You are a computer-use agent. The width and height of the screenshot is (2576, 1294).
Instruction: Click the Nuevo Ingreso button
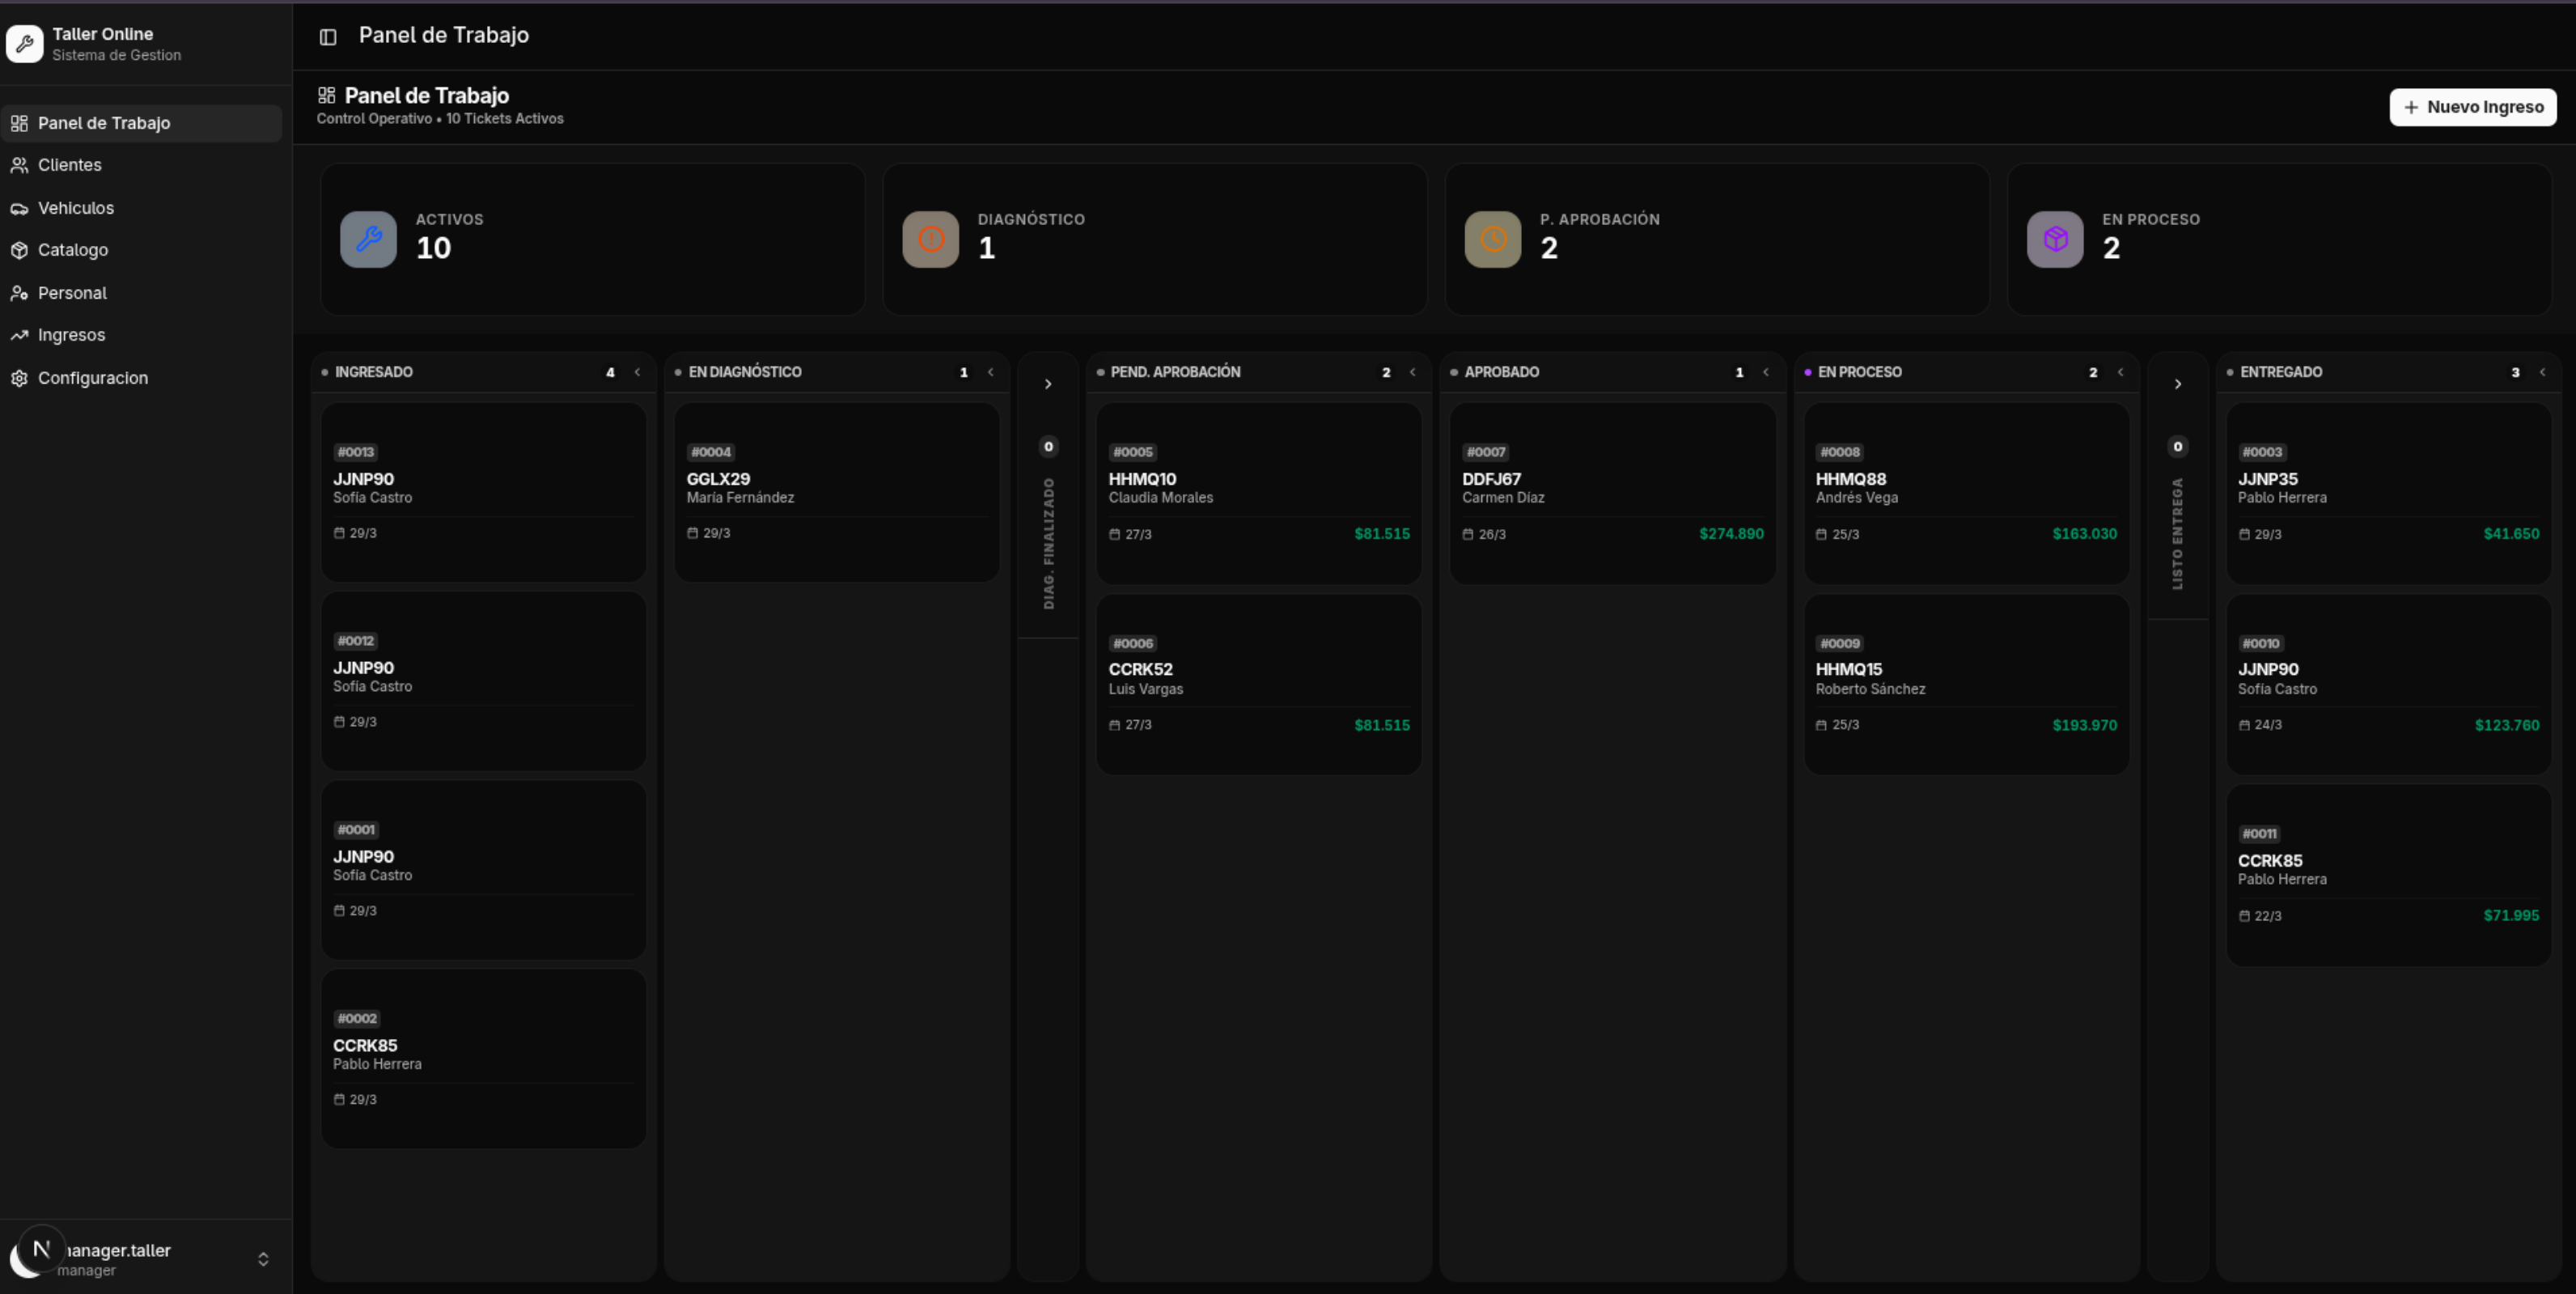(2473, 107)
